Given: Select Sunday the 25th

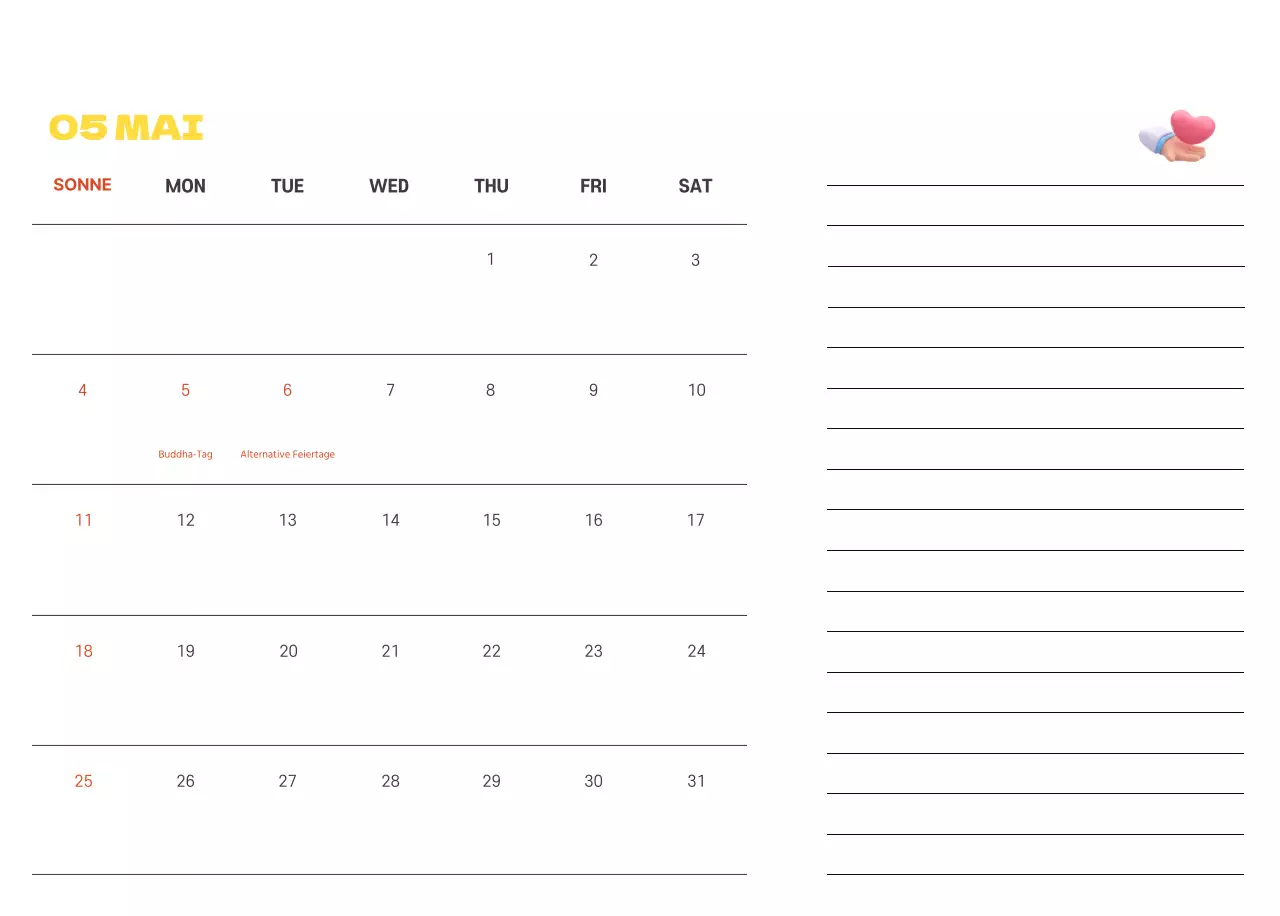Looking at the screenshot, I should (83, 781).
